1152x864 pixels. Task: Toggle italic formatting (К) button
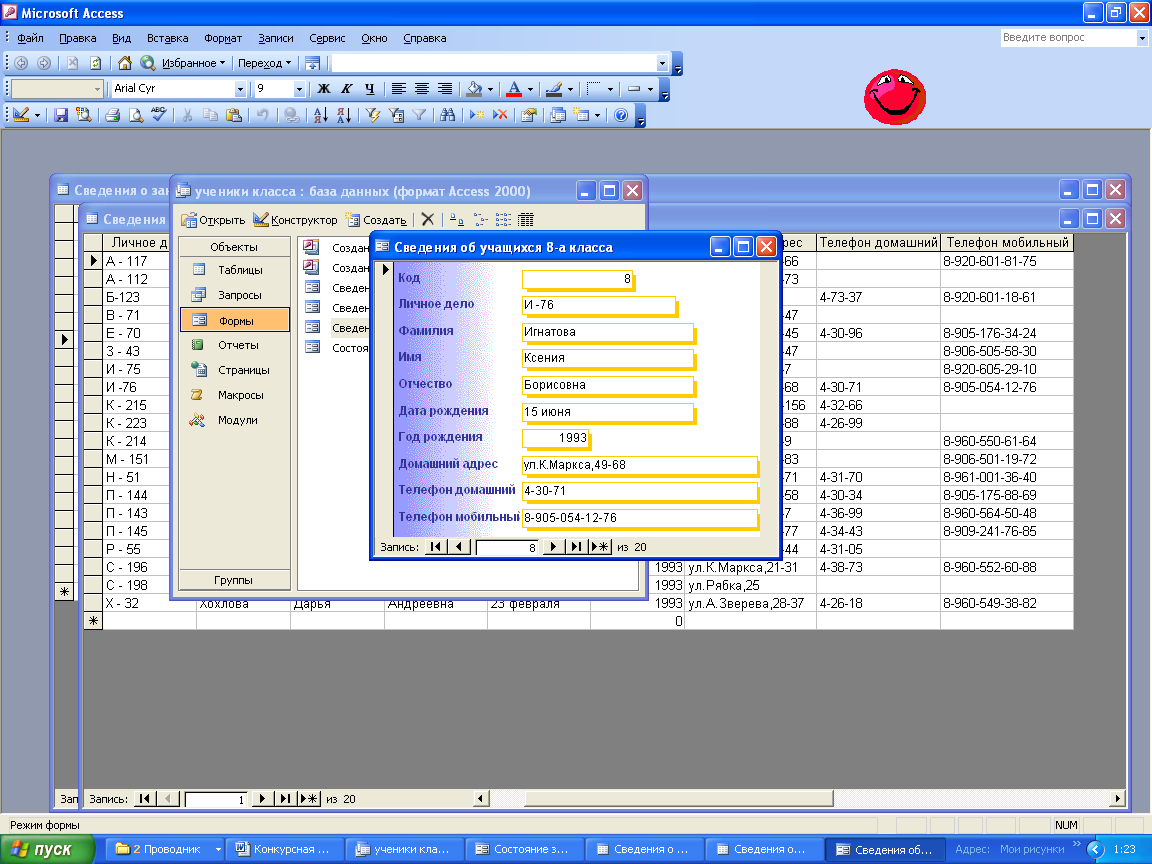(x=346, y=89)
